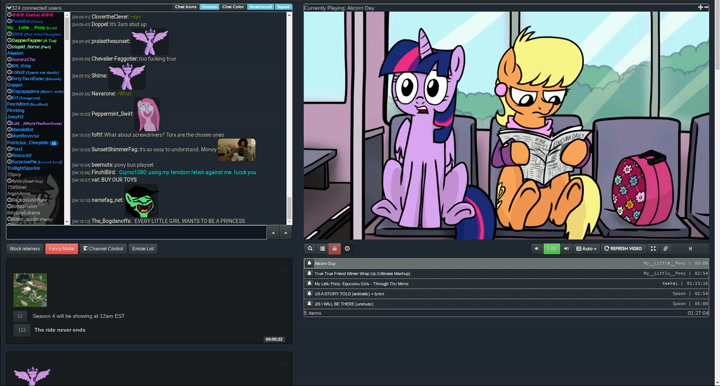Open the Emote List button
This screenshot has width=720, height=386.
[x=143, y=249]
